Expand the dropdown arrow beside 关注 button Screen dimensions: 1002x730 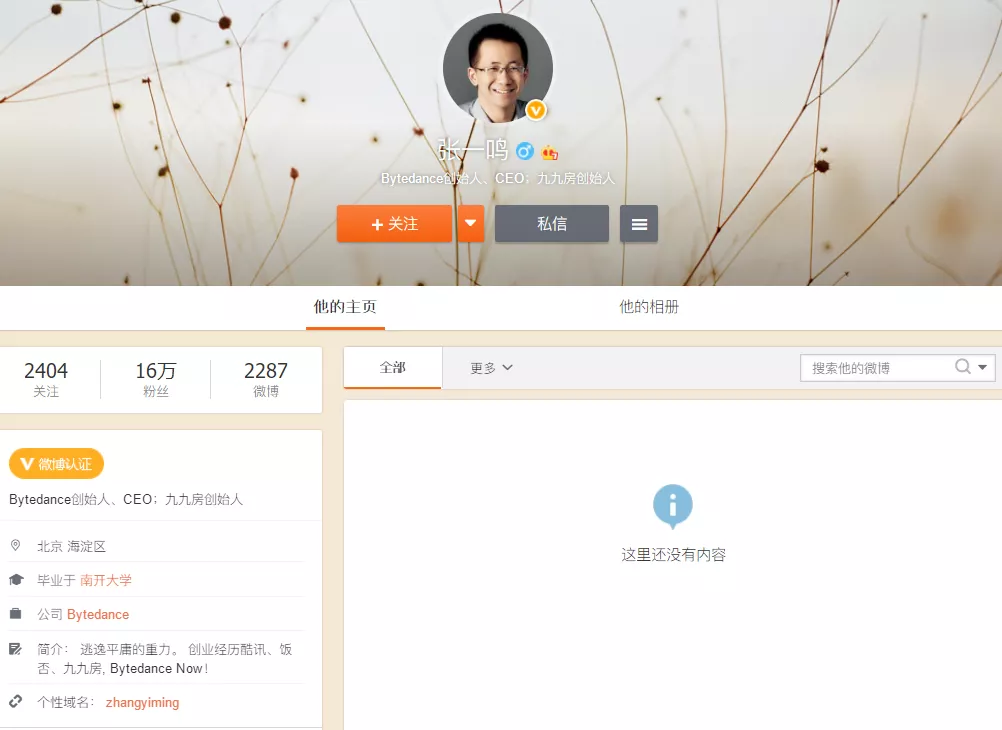(x=471, y=224)
